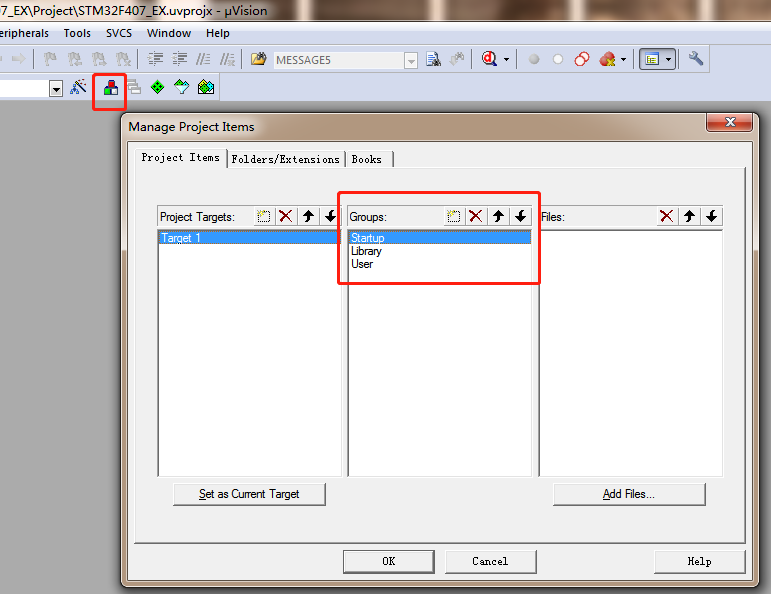Screen dimensions: 771x594
Task: Click the navigate forward arrow icon
Action: pos(19,59)
